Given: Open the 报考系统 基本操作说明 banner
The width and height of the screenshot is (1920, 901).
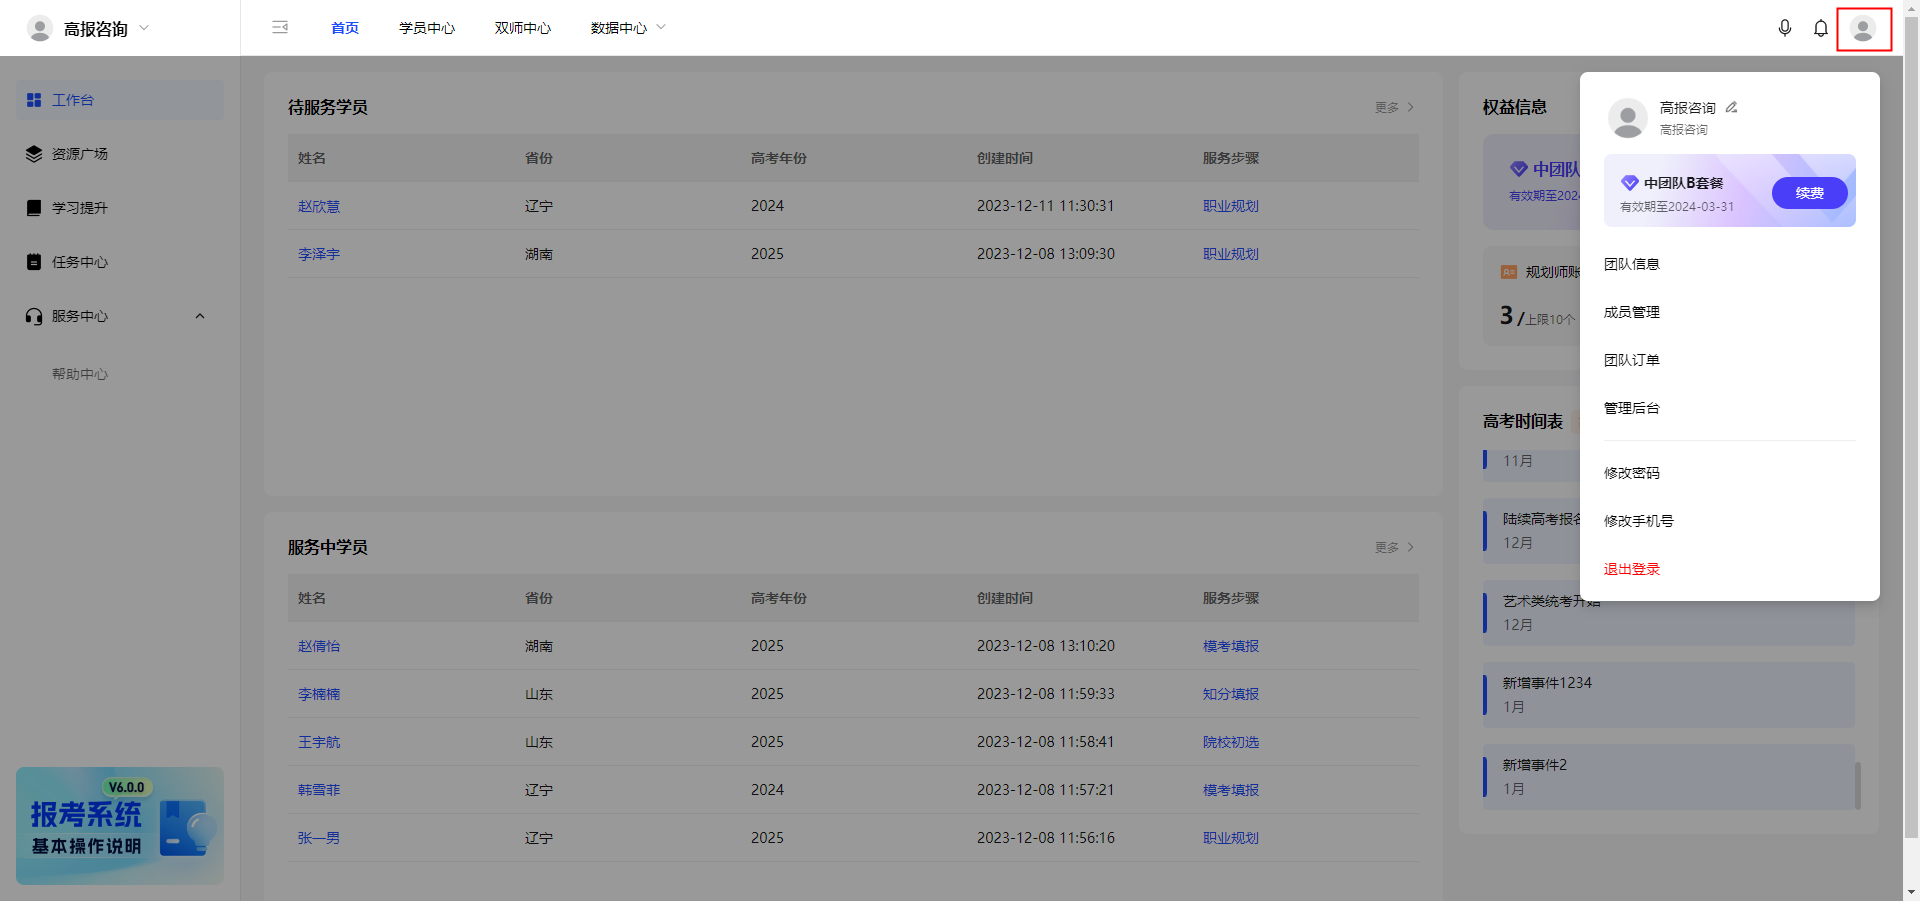Looking at the screenshot, I should coord(120,825).
